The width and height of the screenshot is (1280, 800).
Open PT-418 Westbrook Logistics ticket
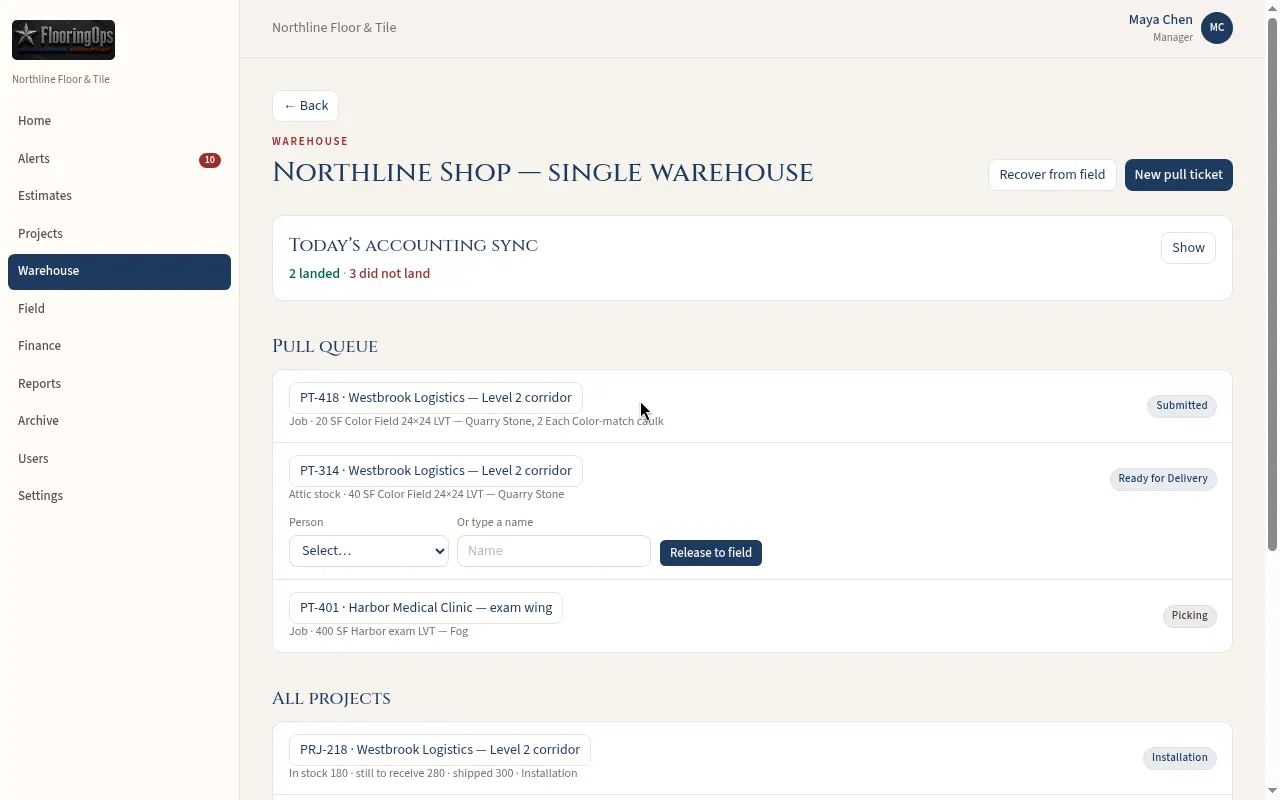point(436,398)
